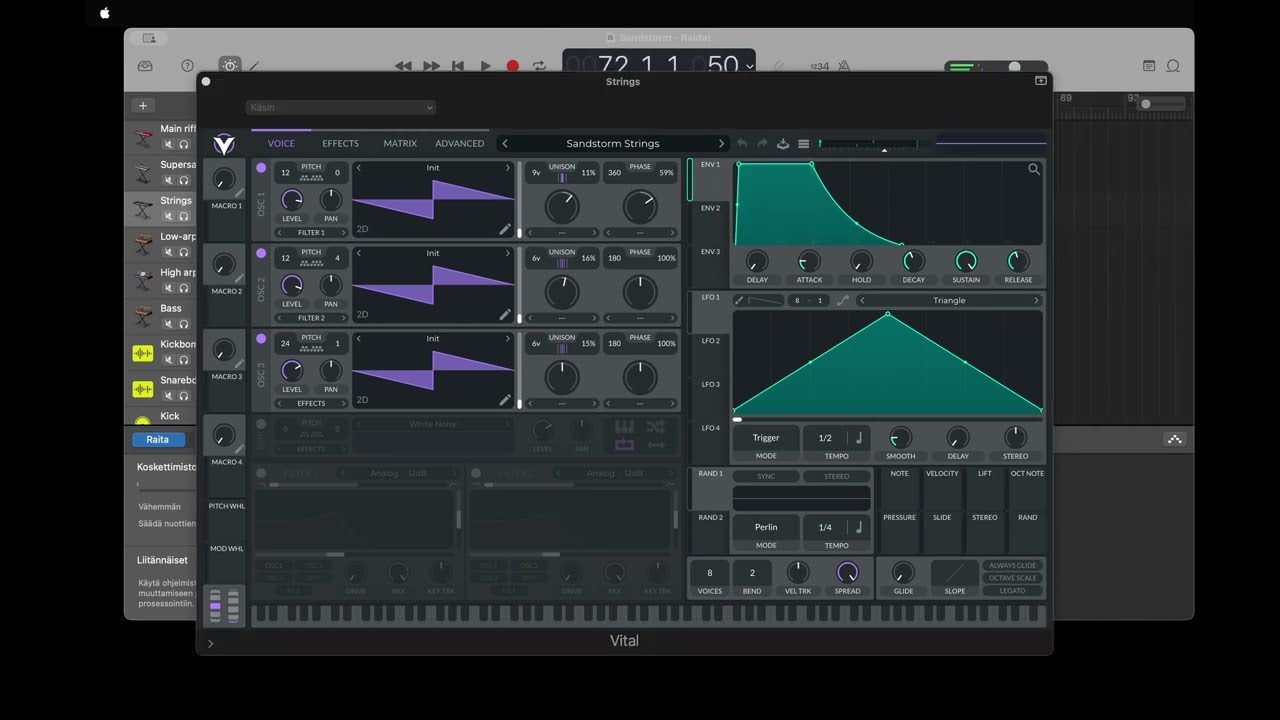The image size is (1280, 720).
Task: Click rewind in the Logic transport bar
Action: [x=403, y=66]
